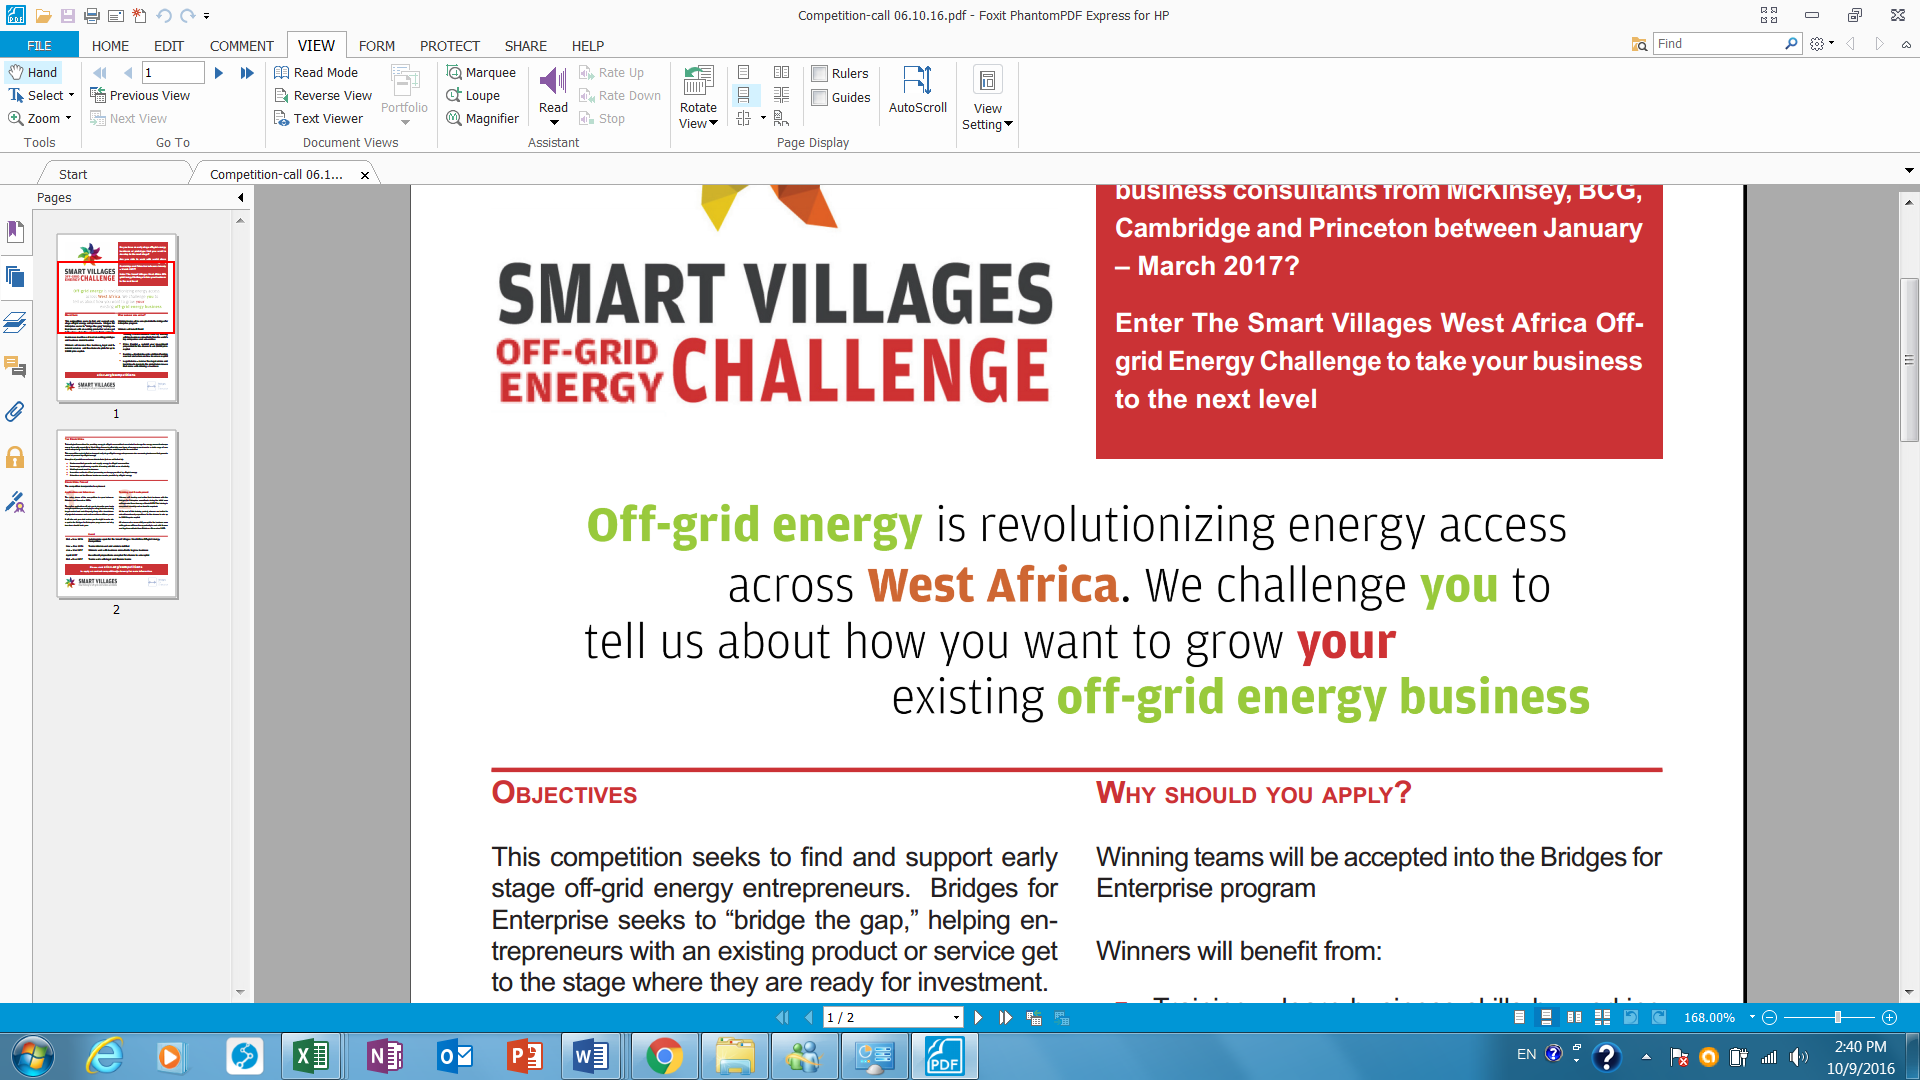Image resolution: width=1920 pixels, height=1080 pixels.
Task: Expand the Read aloud dropdown
Action: point(554,123)
